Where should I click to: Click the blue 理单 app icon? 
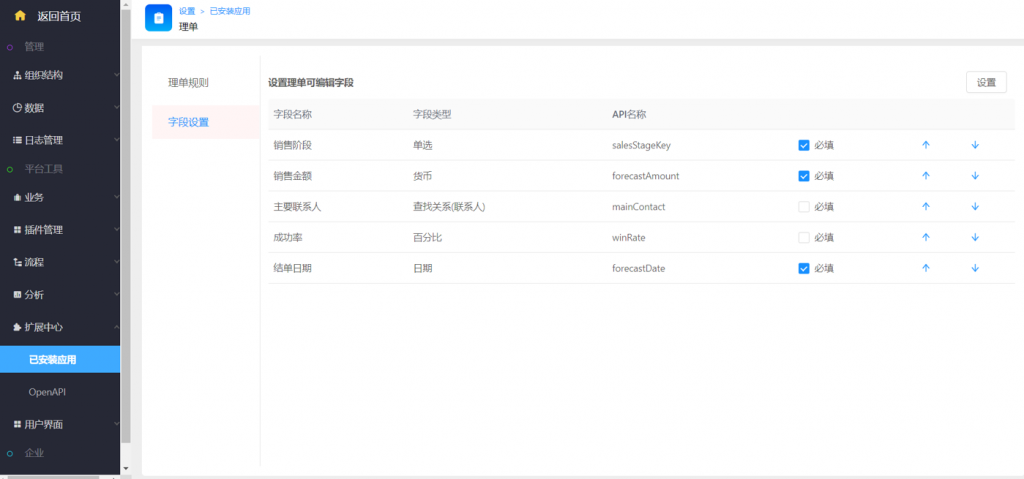pyautogui.click(x=158, y=18)
